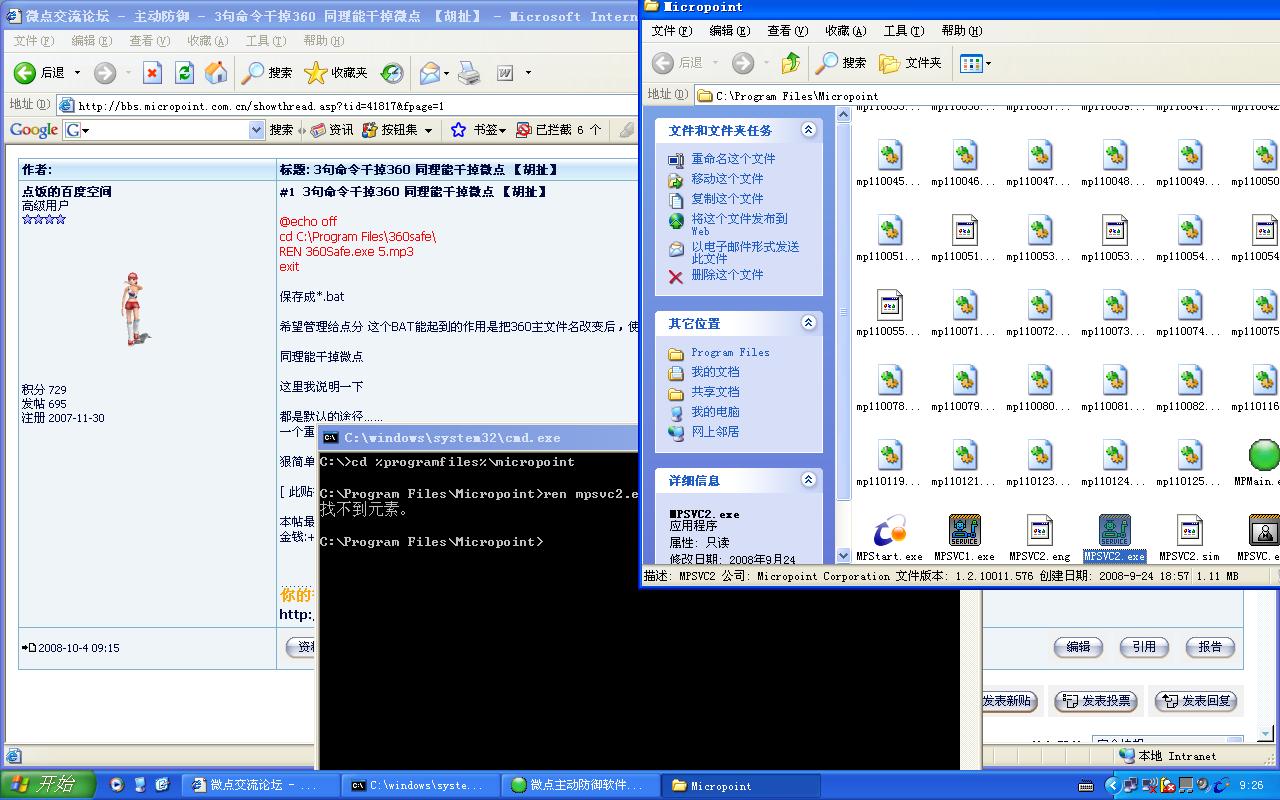Click 我的电脑 link in explorer sidebar
Viewport: 1280px width, 800px height.
tap(715, 411)
